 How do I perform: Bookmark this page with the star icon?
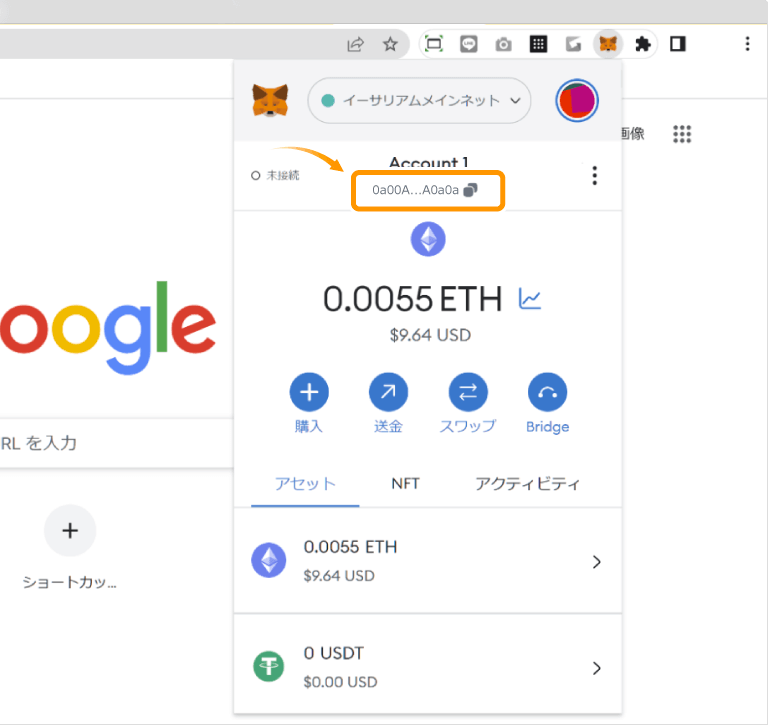[x=390, y=44]
